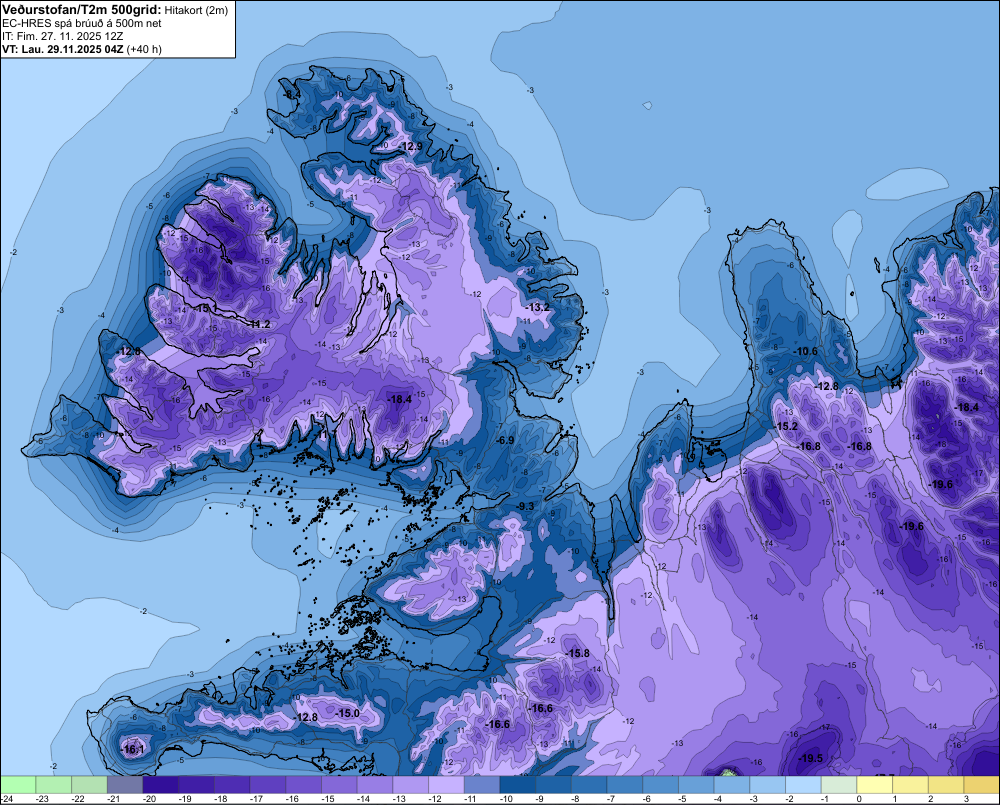Click the line 'EC-HRES spá brúuð á 500m net'

(x=82, y=24)
